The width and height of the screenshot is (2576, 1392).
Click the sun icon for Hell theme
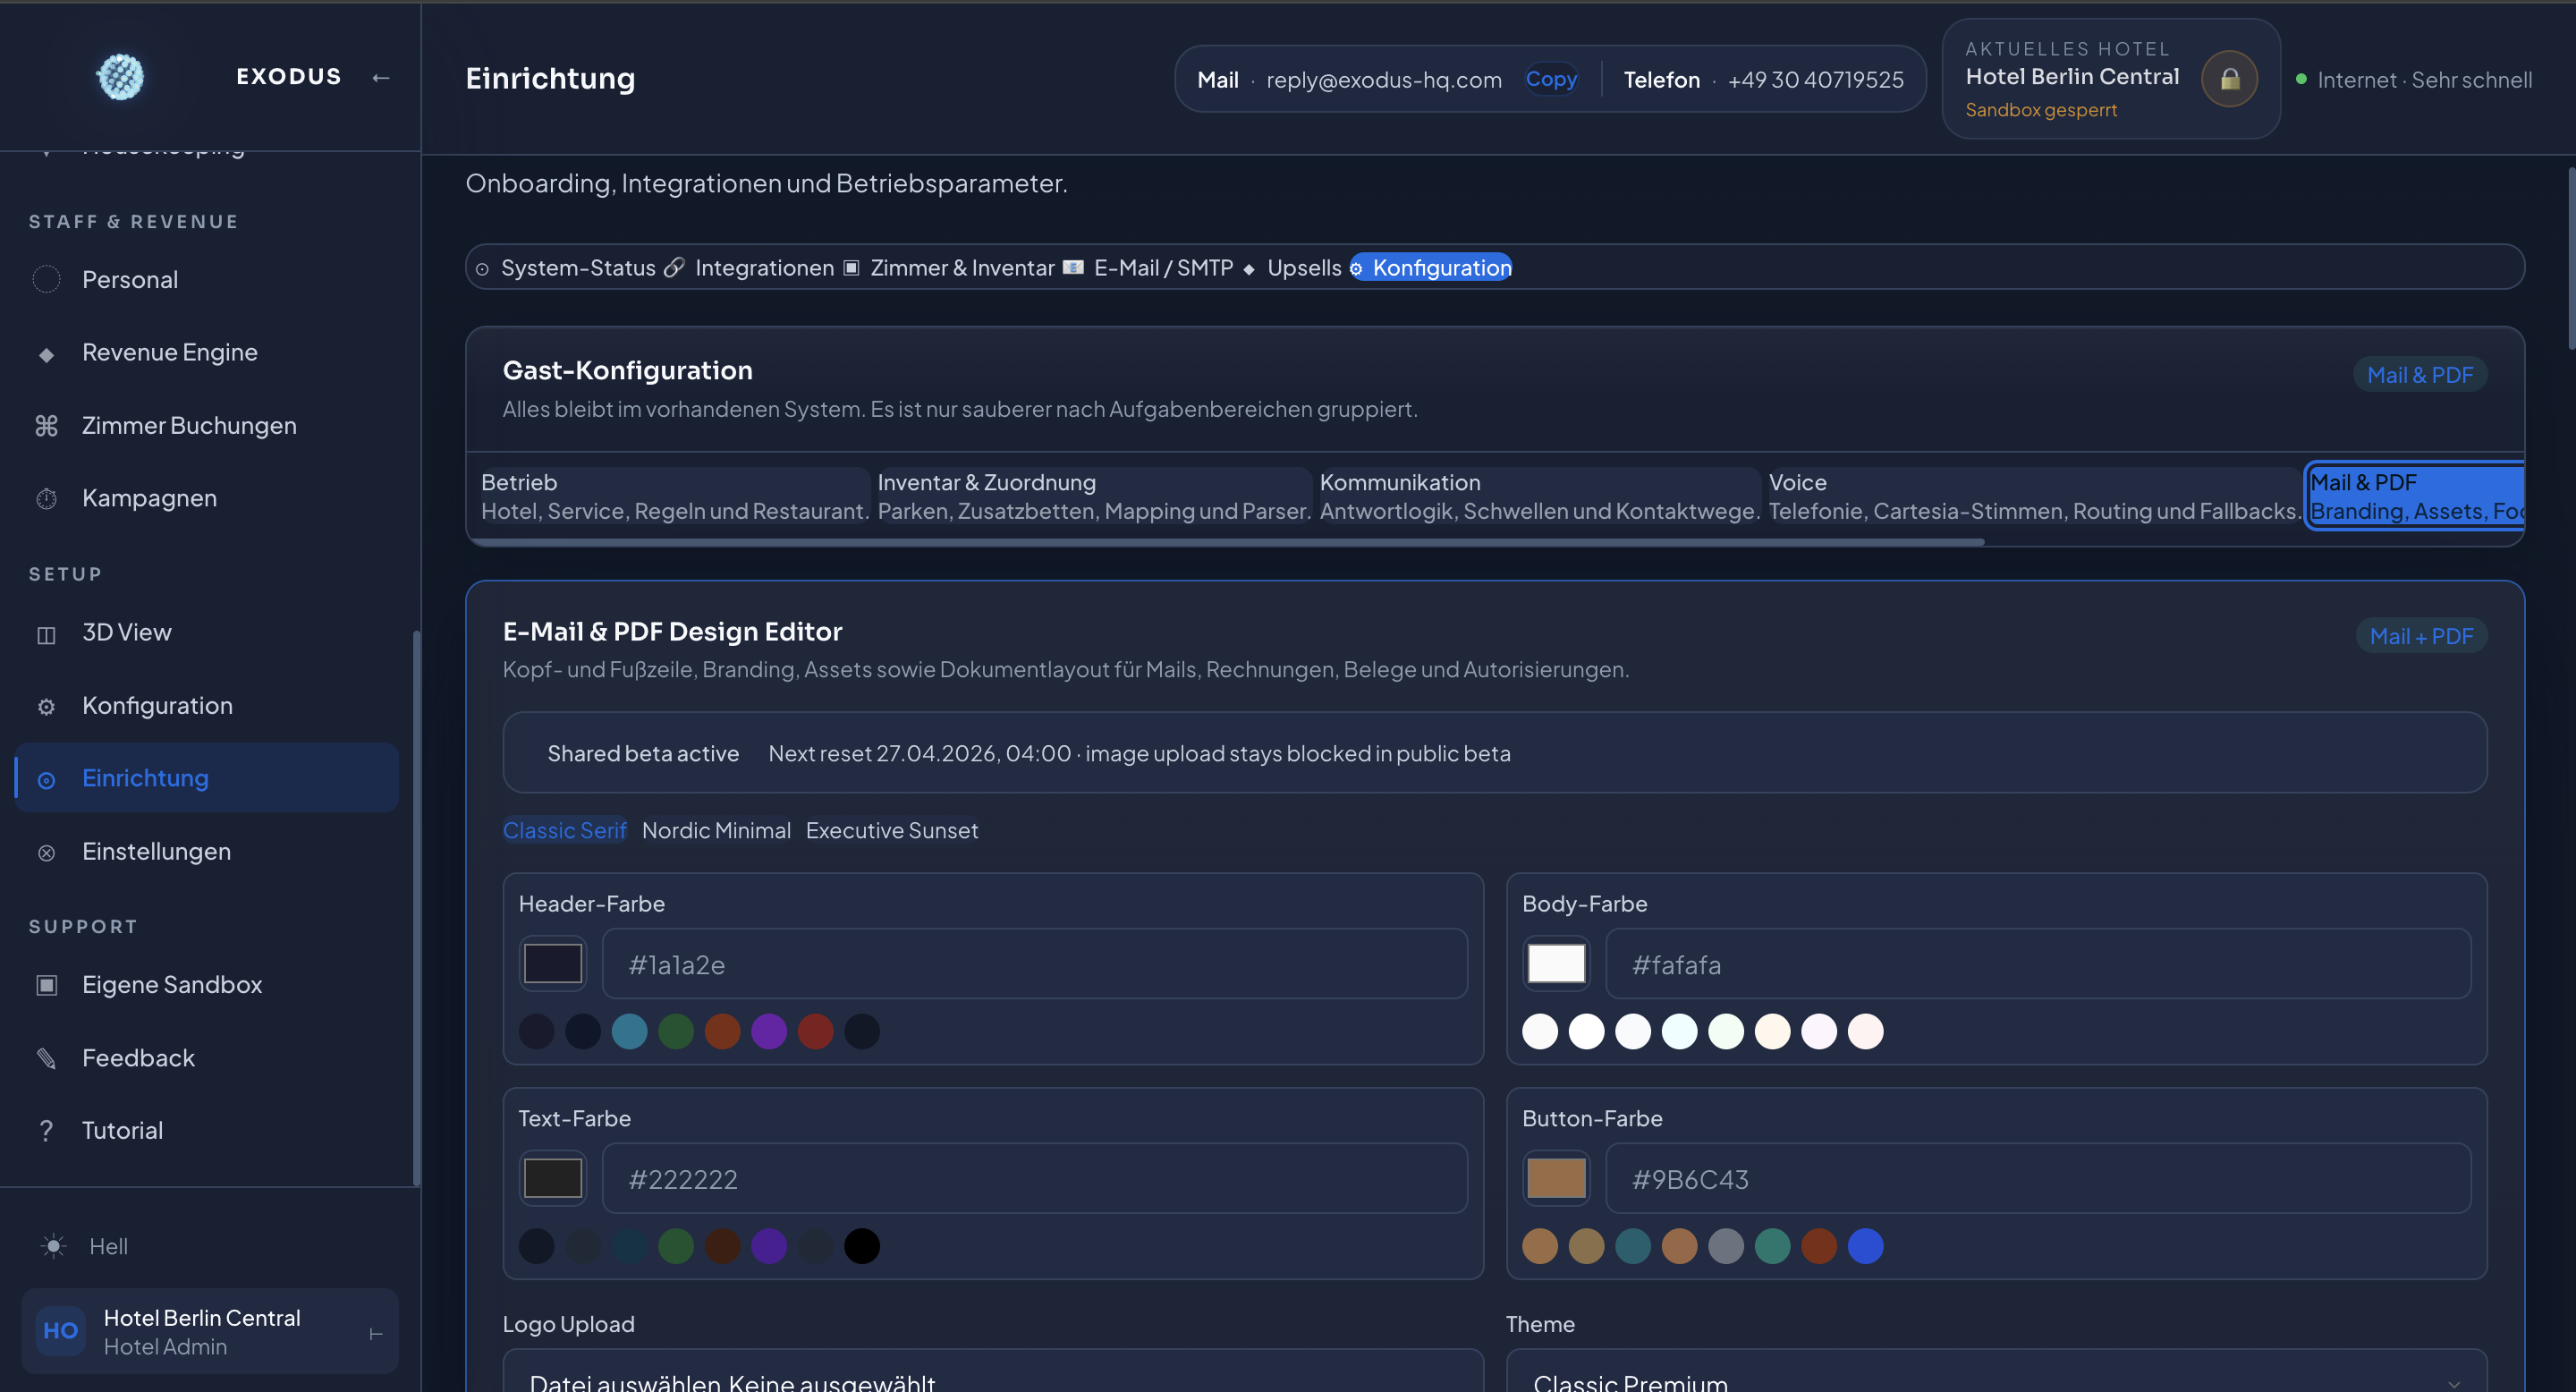[53, 1246]
